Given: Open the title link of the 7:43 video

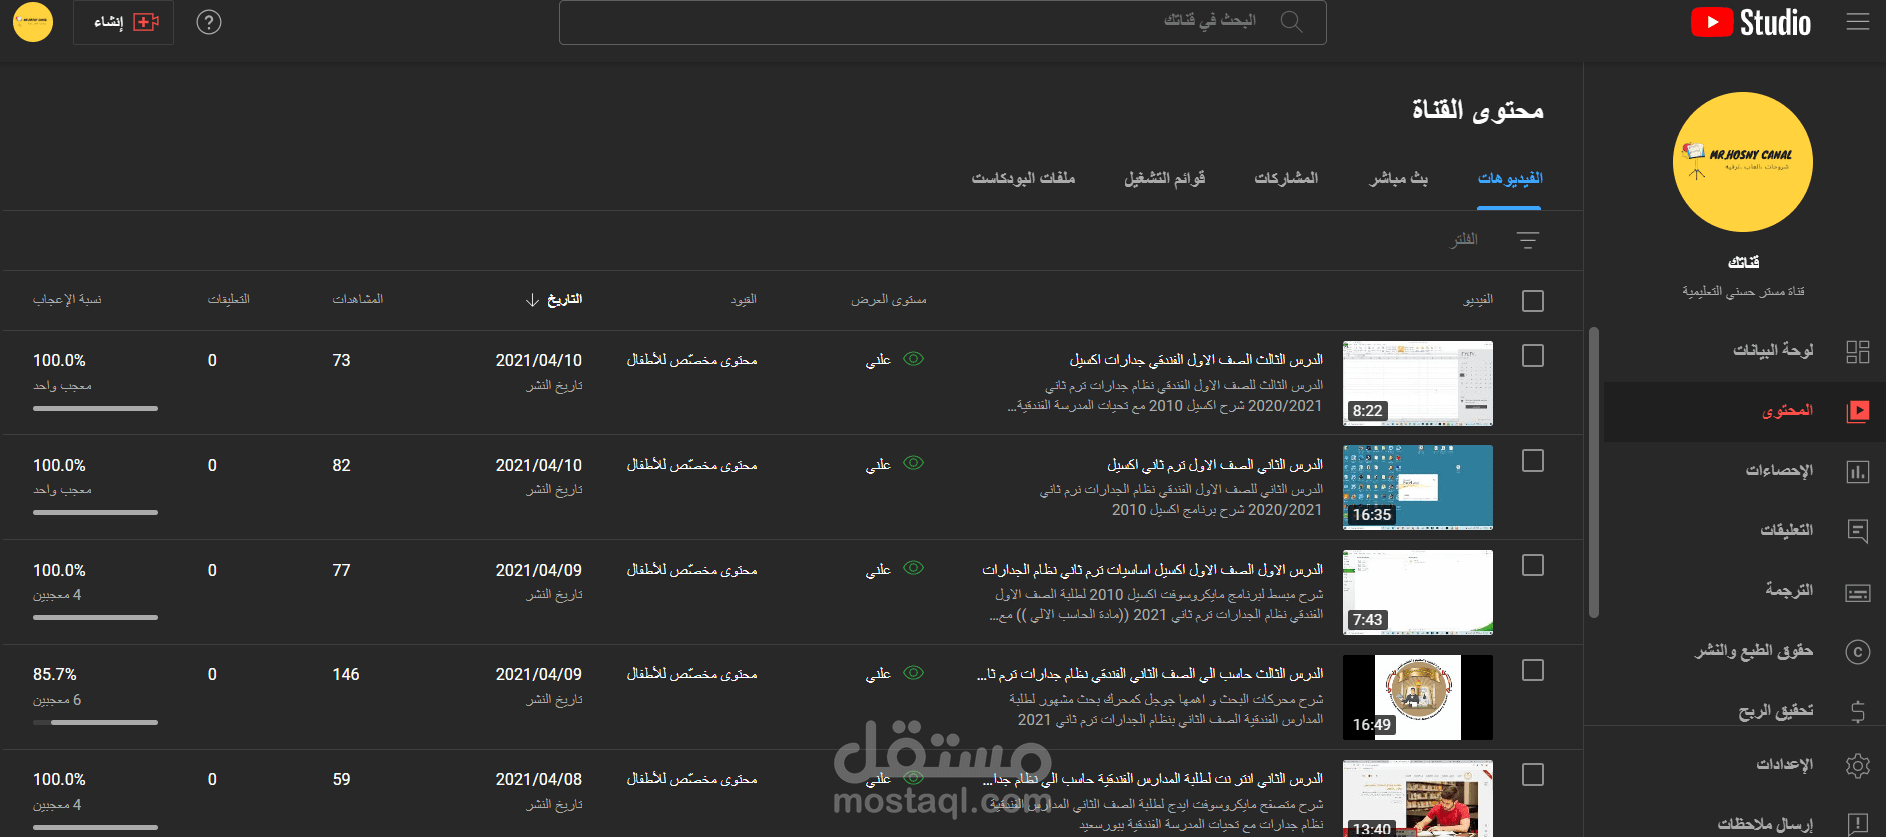Looking at the screenshot, I should (x=1152, y=570).
